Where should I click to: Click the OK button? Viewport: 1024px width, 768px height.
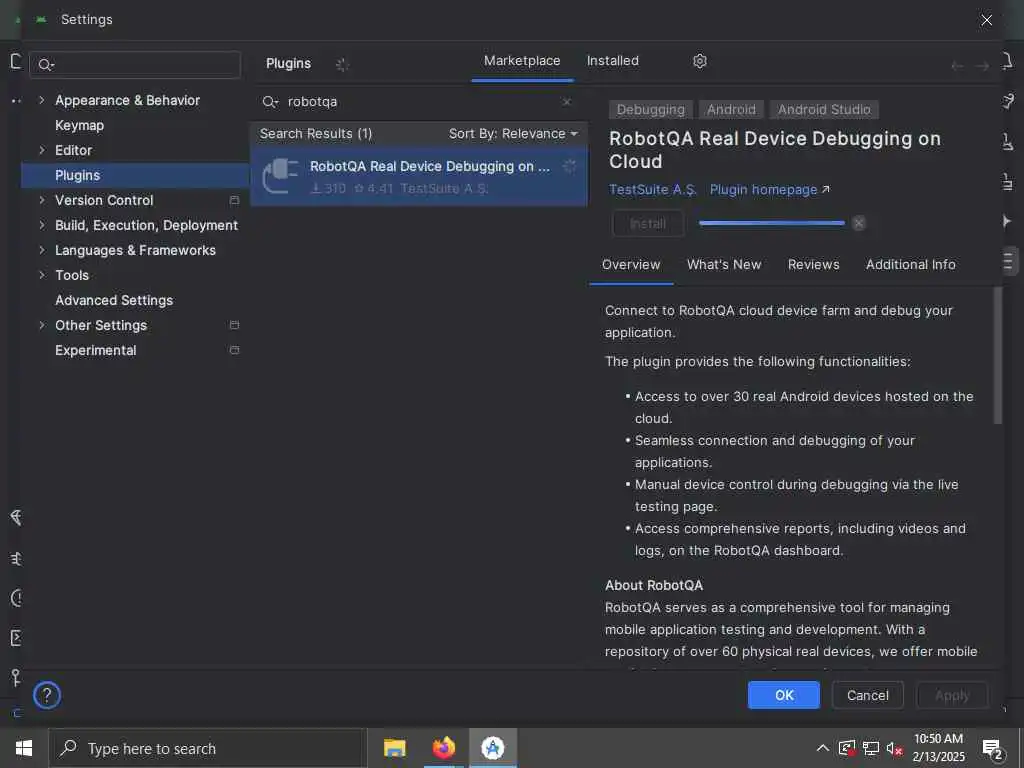click(784, 695)
